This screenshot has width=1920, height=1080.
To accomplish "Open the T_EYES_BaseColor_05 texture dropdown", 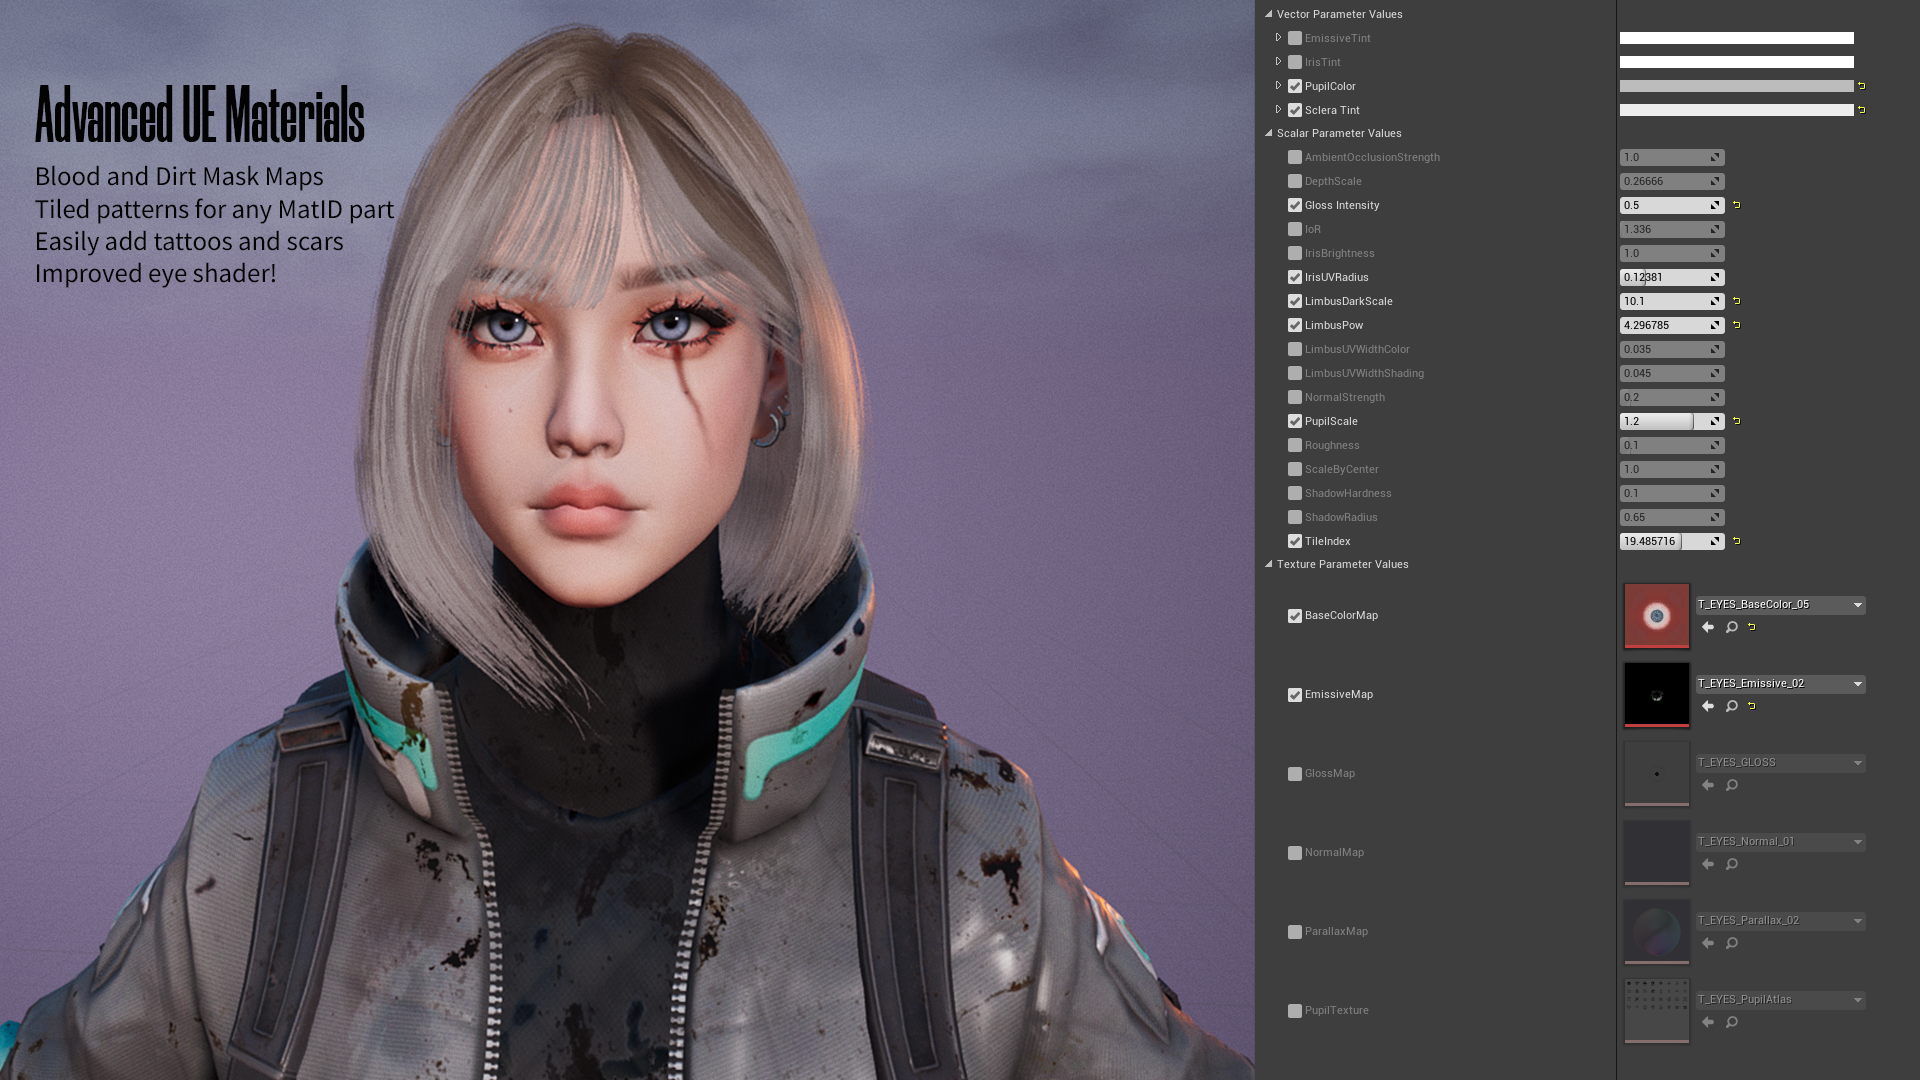I will click(x=1858, y=605).
